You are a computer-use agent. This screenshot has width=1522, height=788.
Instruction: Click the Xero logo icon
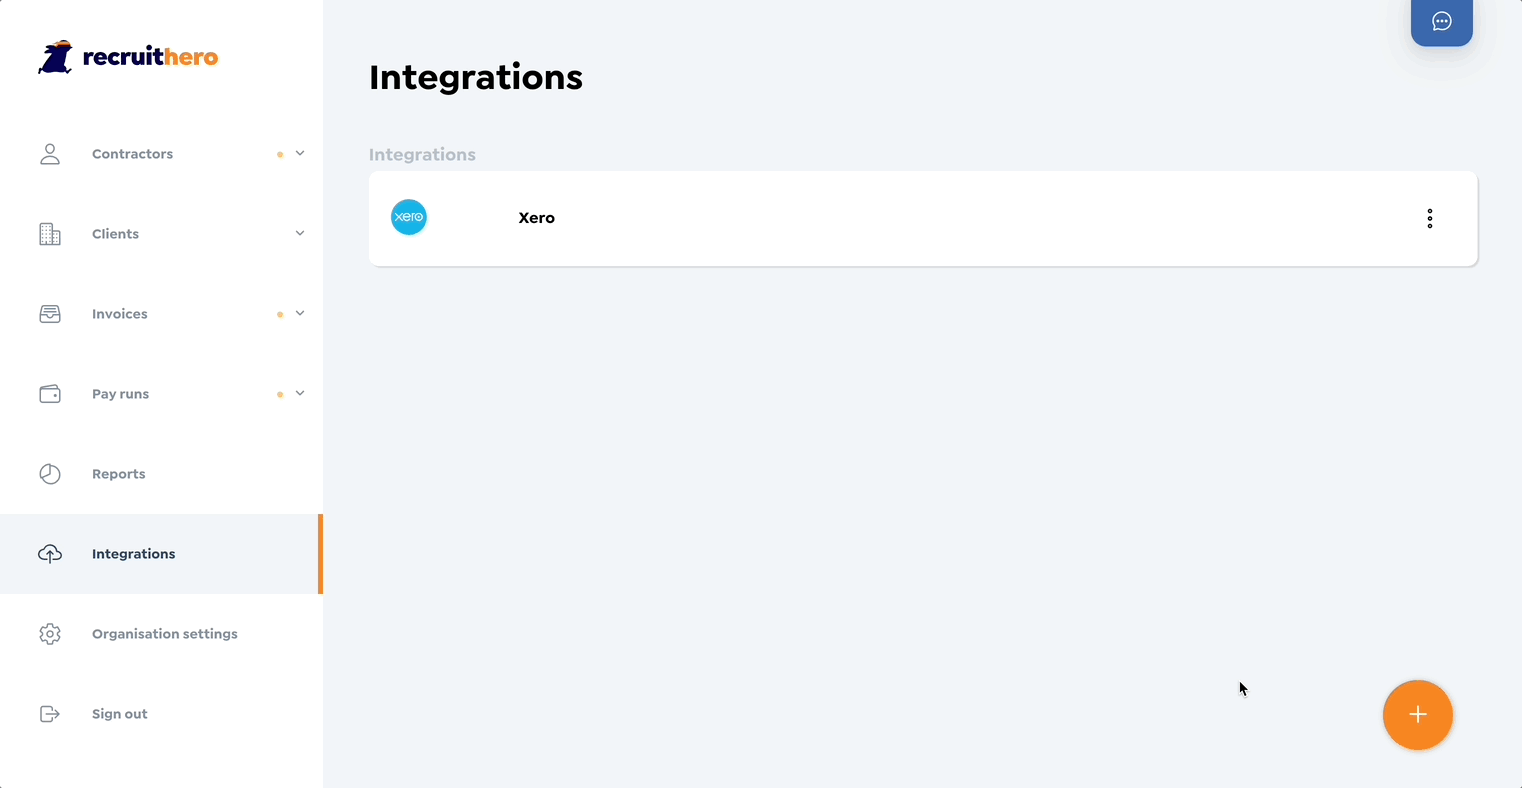409,217
